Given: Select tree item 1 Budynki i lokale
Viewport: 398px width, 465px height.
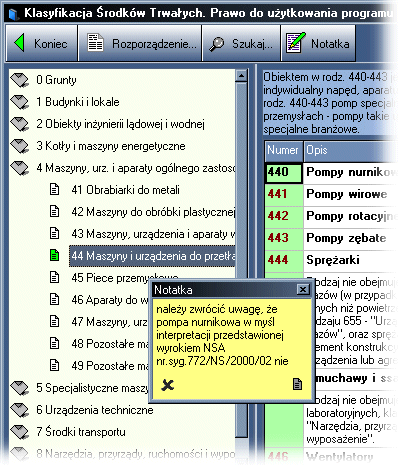Looking at the screenshot, I should pyautogui.click(x=78, y=102).
